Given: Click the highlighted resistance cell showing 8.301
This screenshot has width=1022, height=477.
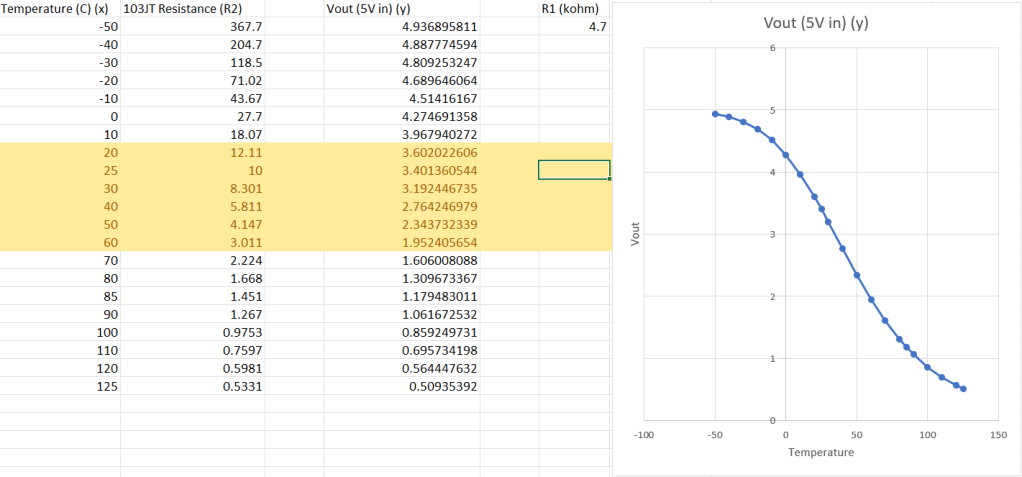Looking at the screenshot, I should click(192, 188).
